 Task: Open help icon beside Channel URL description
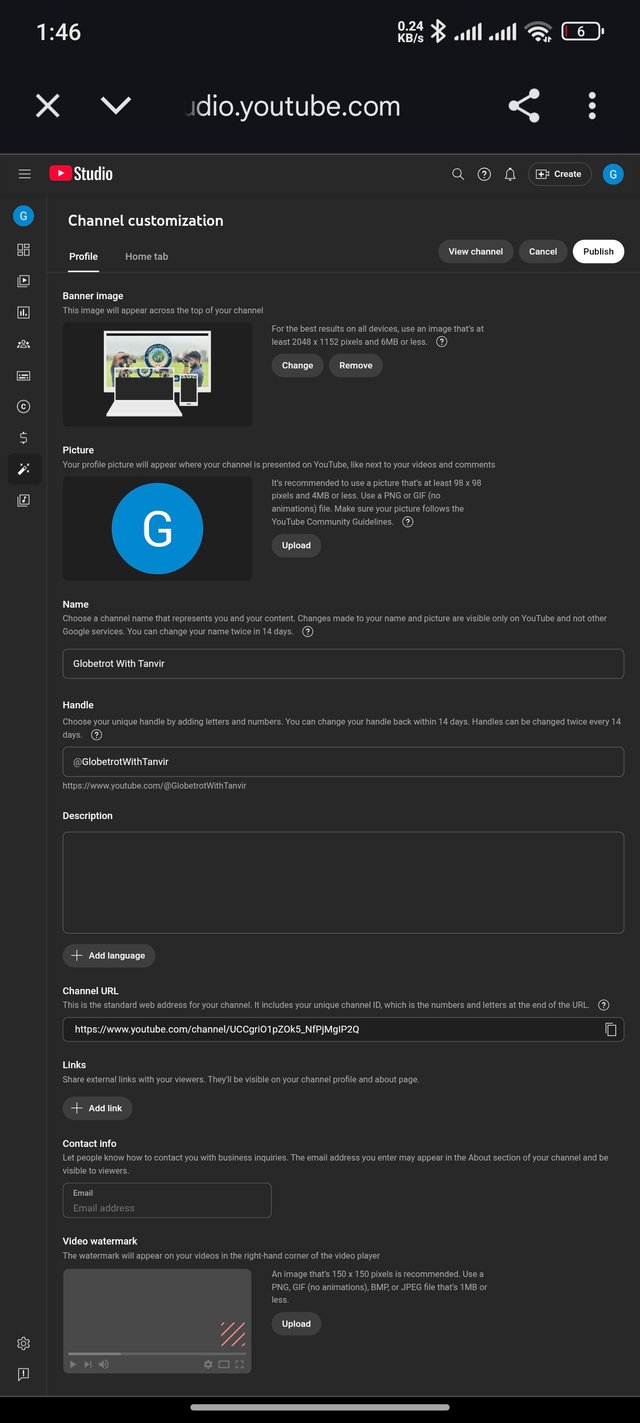(x=603, y=1005)
